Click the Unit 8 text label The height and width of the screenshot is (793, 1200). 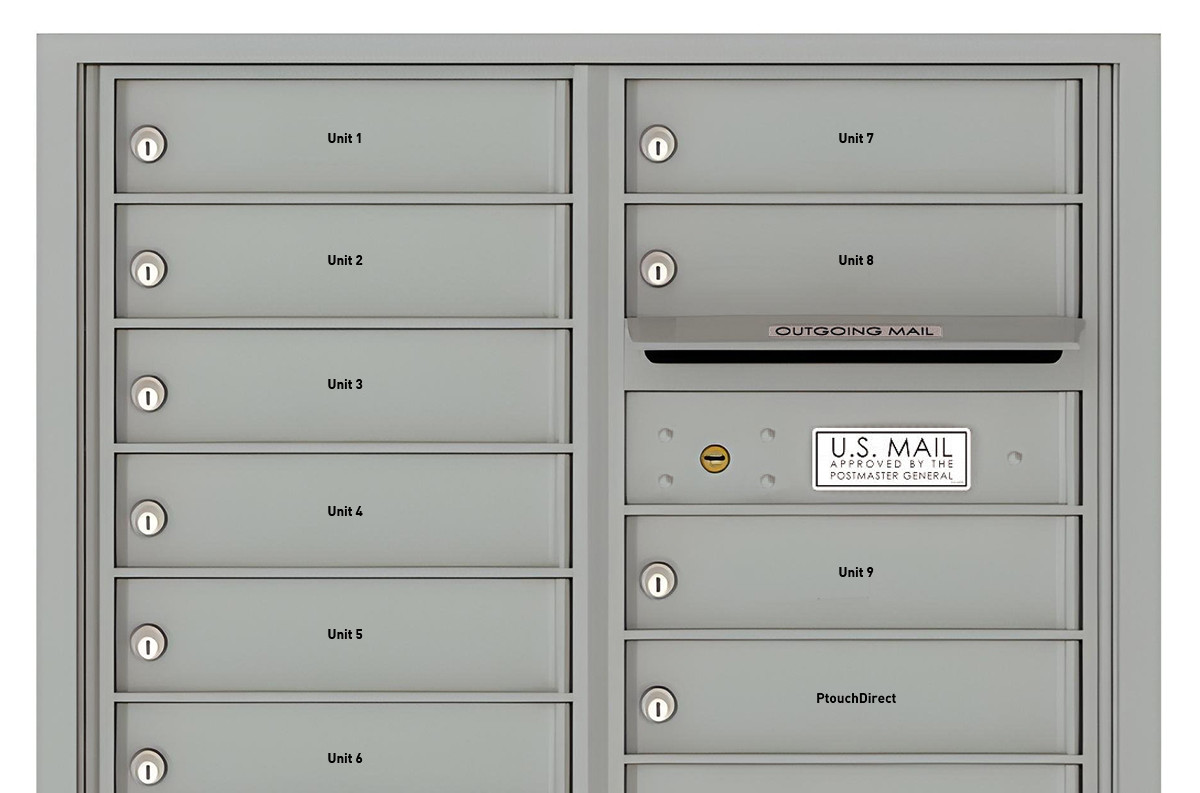click(x=856, y=260)
